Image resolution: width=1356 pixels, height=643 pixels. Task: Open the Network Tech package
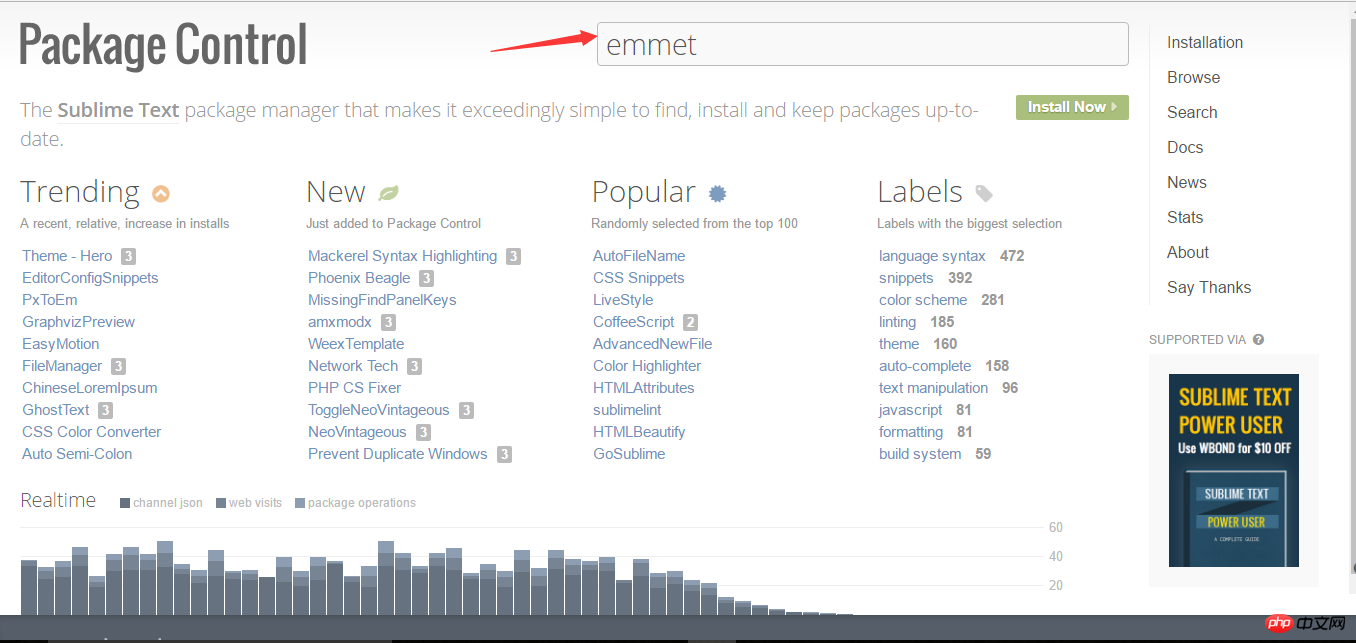click(353, 366)
